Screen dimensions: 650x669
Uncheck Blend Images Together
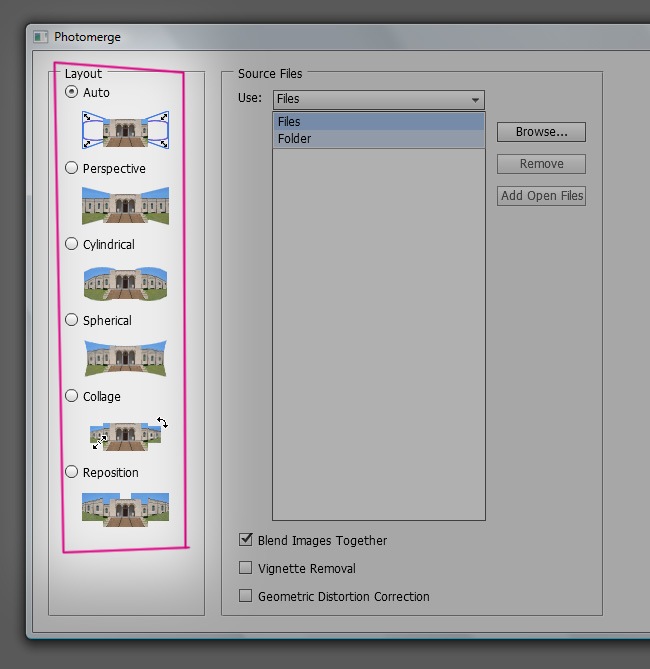[246, 540]
